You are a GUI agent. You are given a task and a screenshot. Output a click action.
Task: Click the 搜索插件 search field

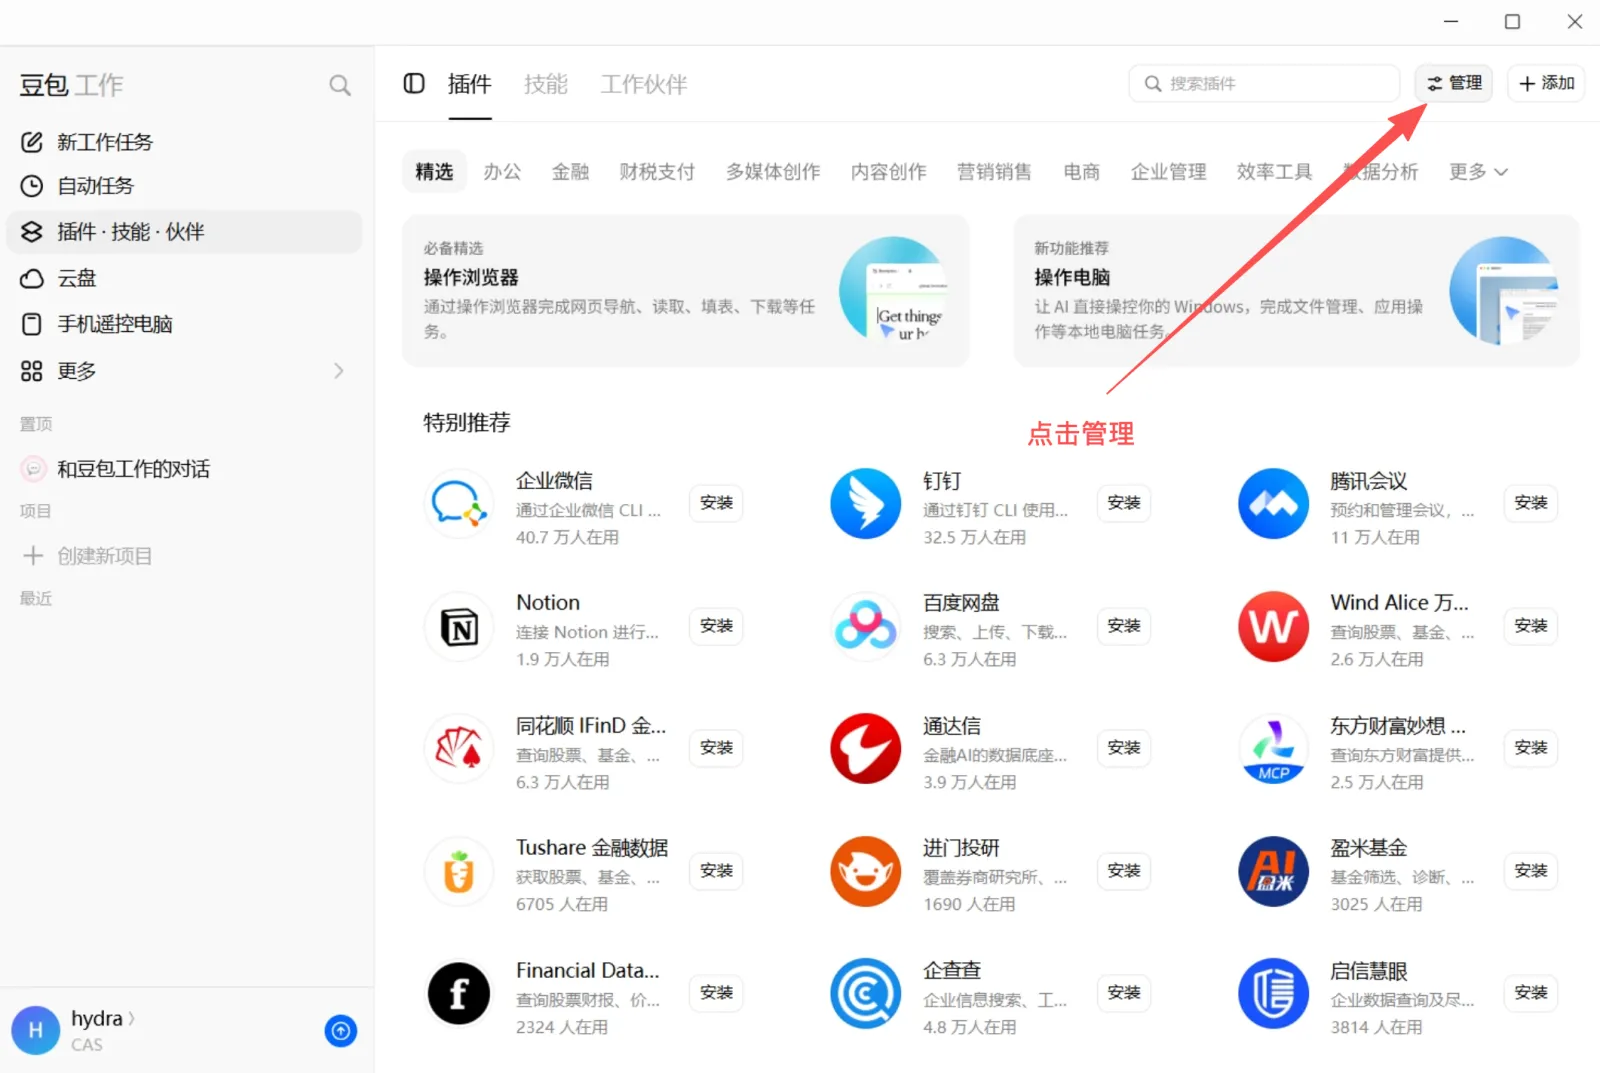click(x=1264, y=83)
